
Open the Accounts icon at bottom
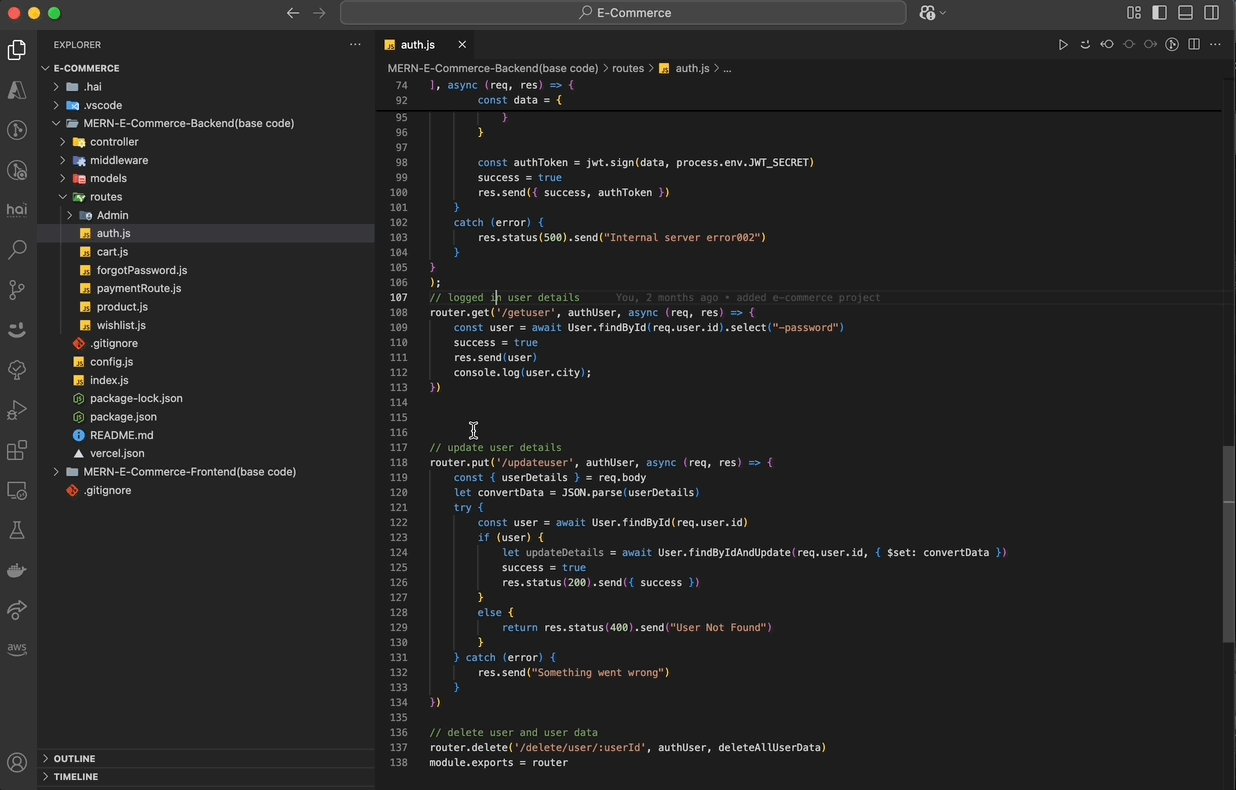tap(17, 763)
